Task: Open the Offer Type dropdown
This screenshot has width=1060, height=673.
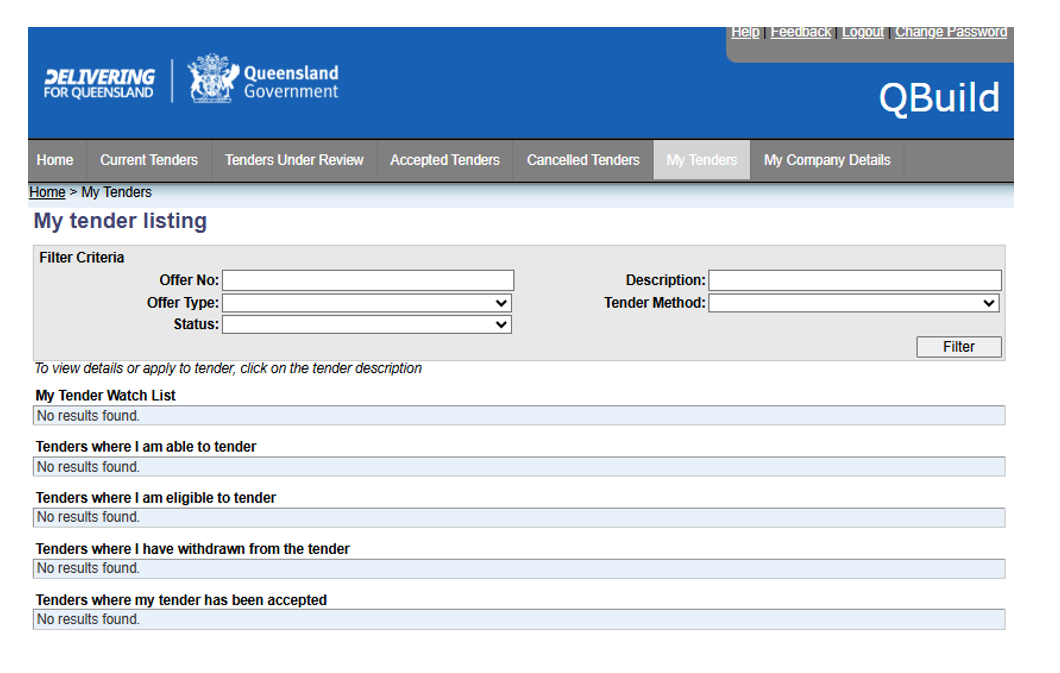Action: click(x=366, y=303)
